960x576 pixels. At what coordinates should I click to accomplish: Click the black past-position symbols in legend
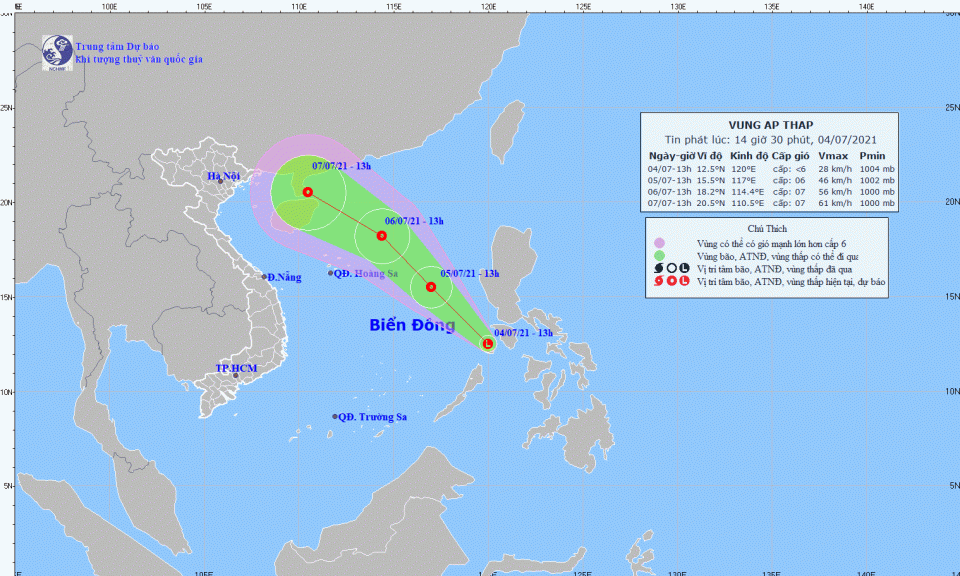670,268
